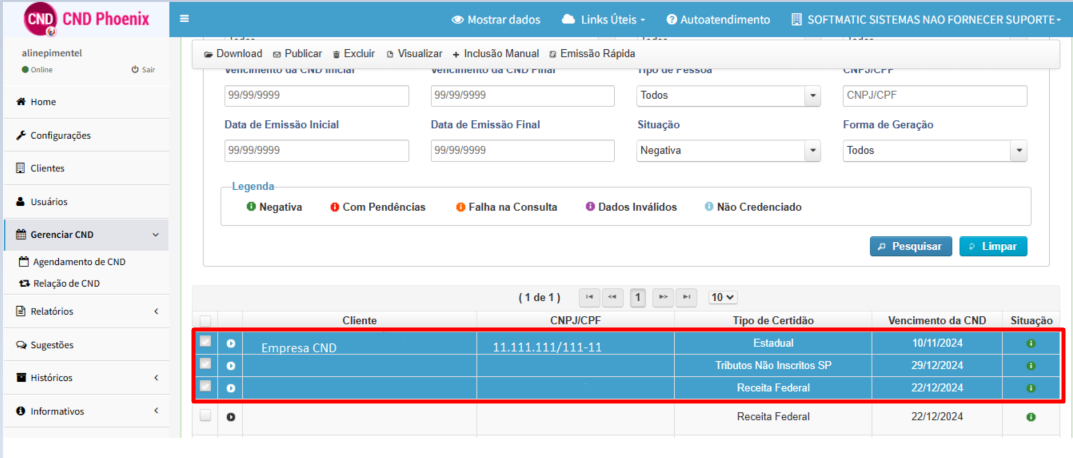Image resolution: width=1073 pixels, height=458 pixels.
Task: Open Autoatendimento help link
Action: (718, 20)
